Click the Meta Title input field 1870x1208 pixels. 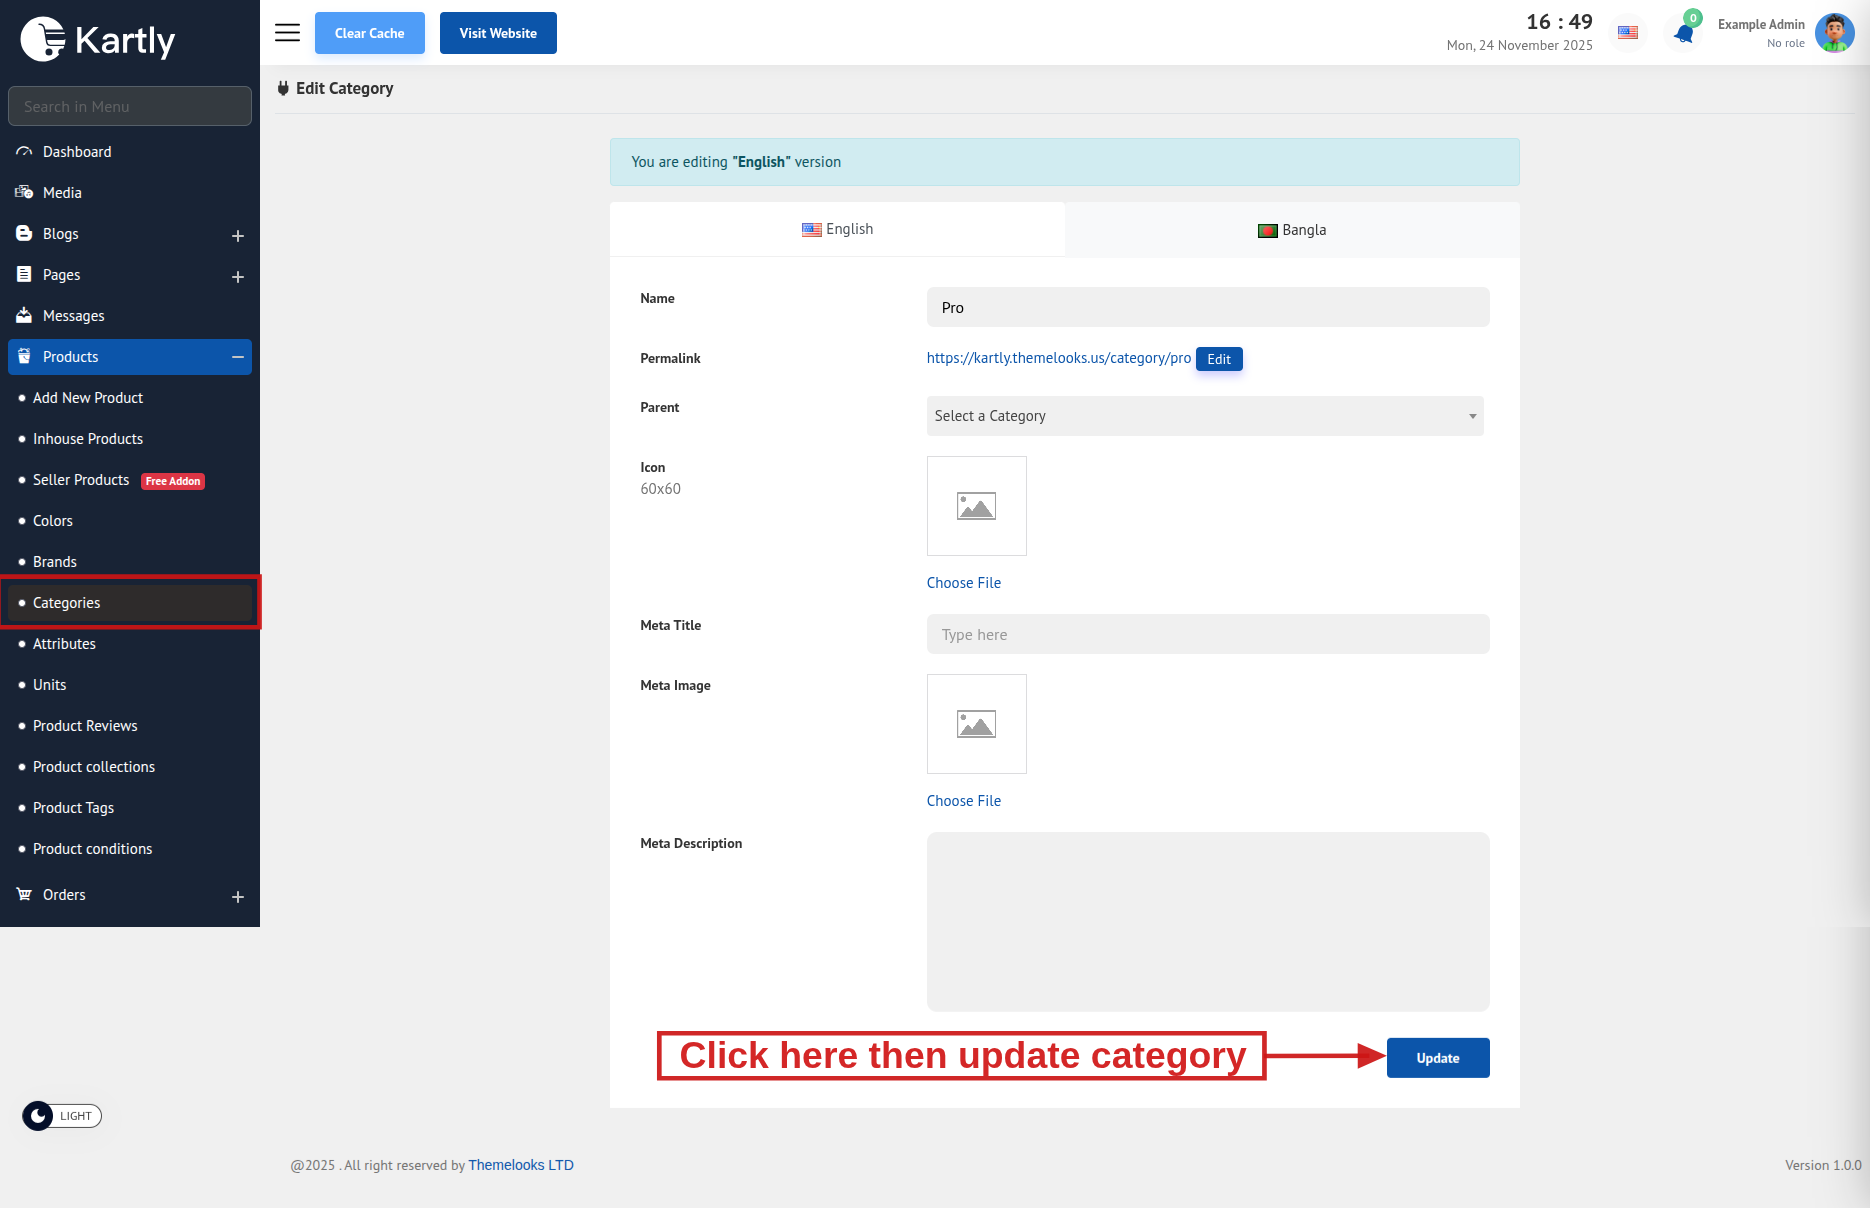tap(1207, 635)
